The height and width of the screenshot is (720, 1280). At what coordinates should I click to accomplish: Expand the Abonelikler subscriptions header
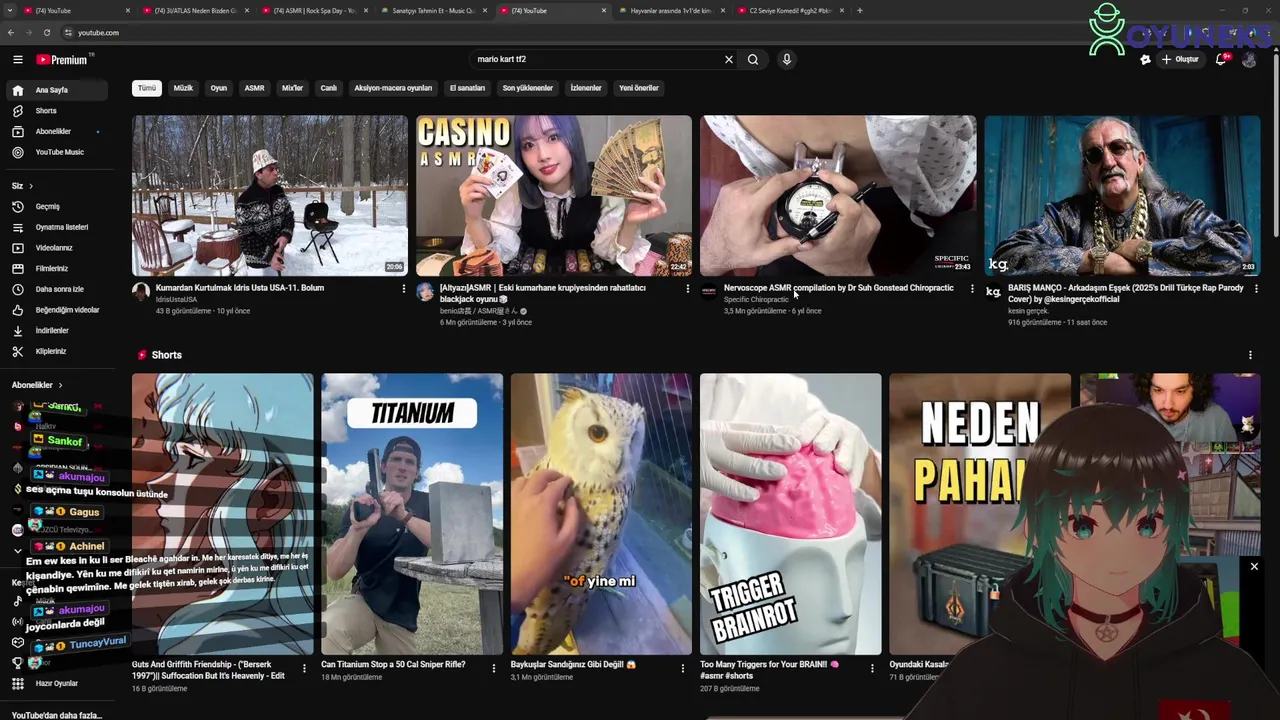click(37, 385)
